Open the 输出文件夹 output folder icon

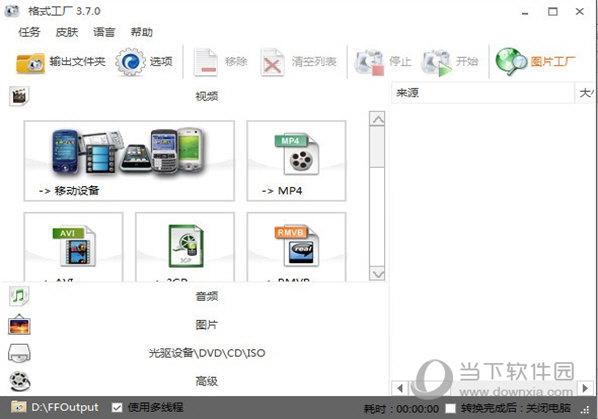coord(31,62)
